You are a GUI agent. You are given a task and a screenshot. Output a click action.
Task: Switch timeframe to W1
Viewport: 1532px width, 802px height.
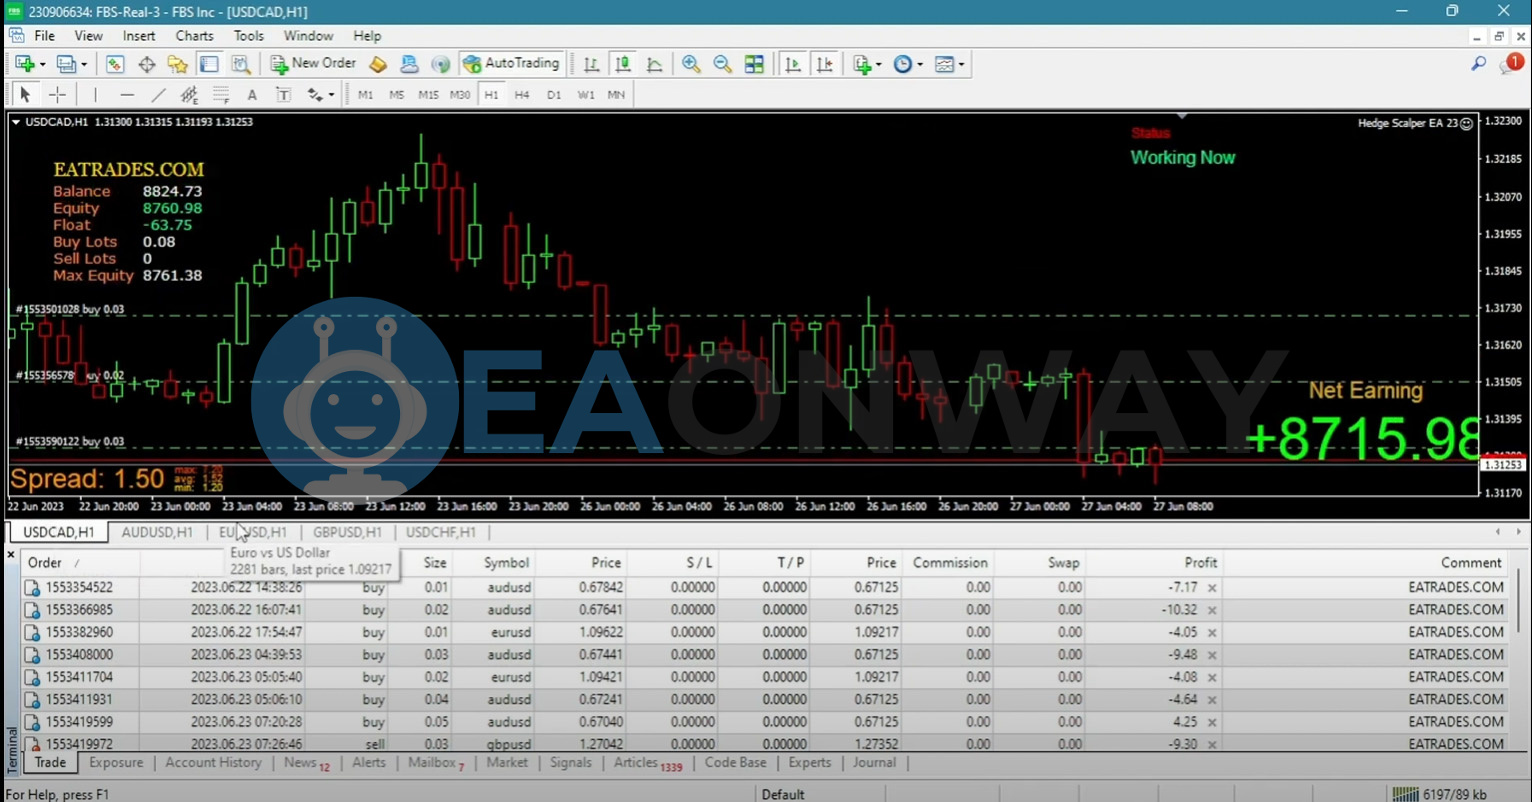point(586,95)
